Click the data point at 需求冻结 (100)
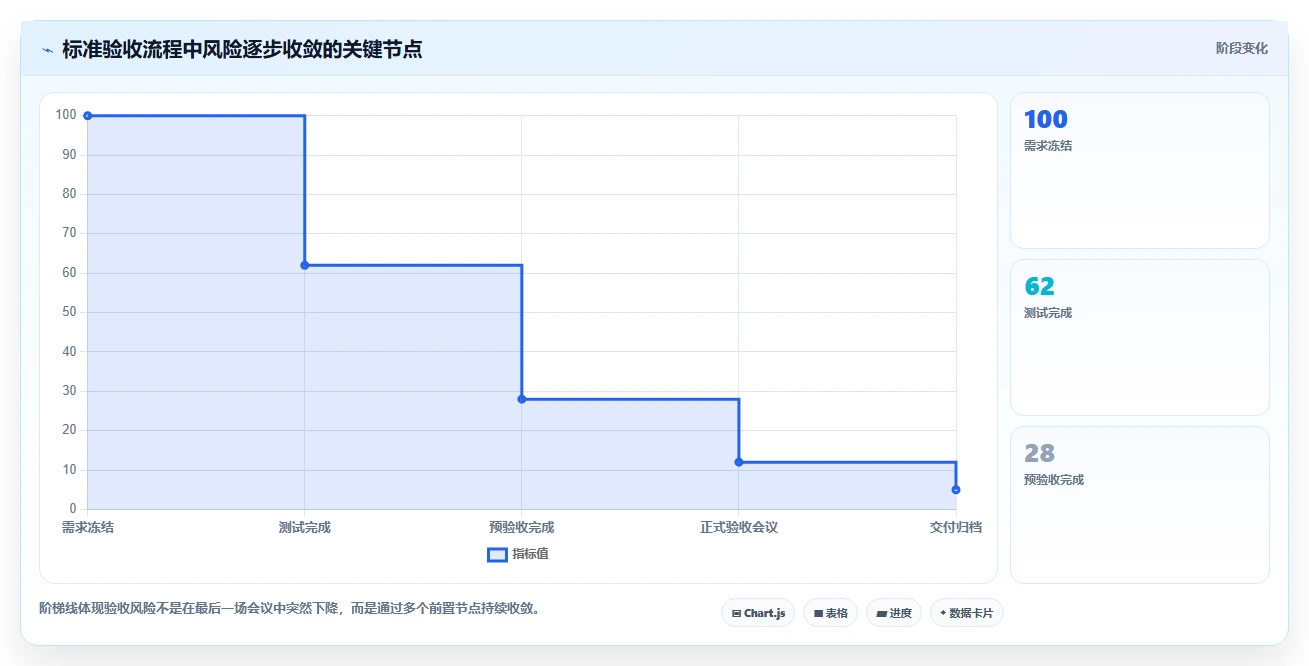1309x666 pixels. coord(88,116)
